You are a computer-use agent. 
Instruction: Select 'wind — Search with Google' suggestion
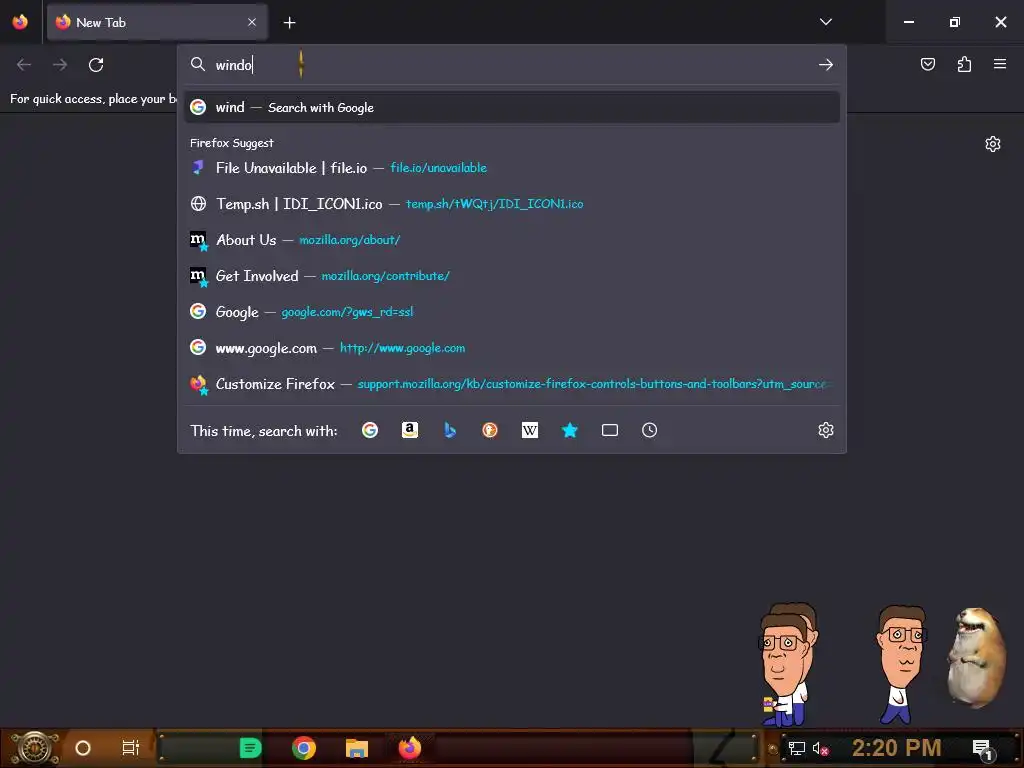tap(512, 107)
